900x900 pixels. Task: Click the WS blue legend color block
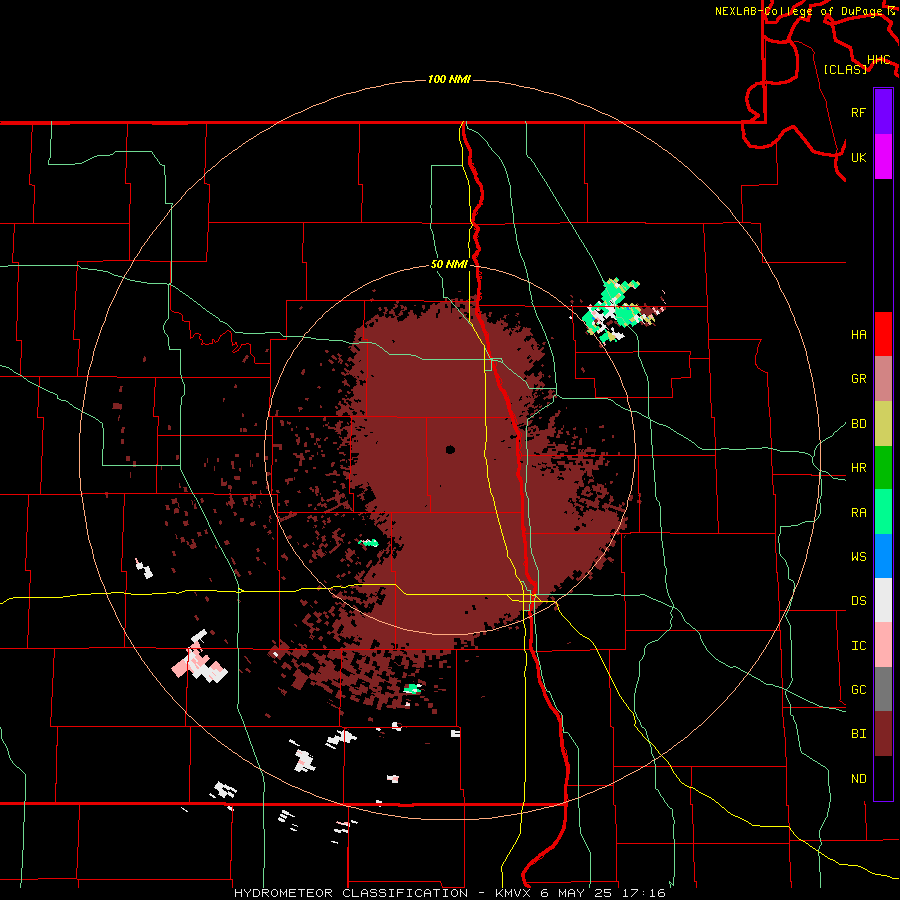[883, 556]
